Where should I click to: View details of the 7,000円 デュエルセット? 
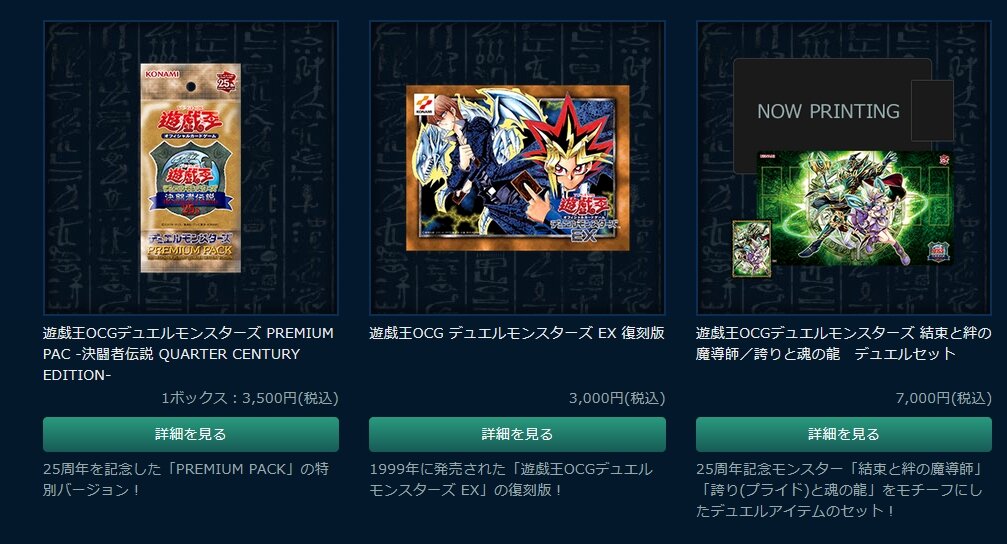point(843,434)
